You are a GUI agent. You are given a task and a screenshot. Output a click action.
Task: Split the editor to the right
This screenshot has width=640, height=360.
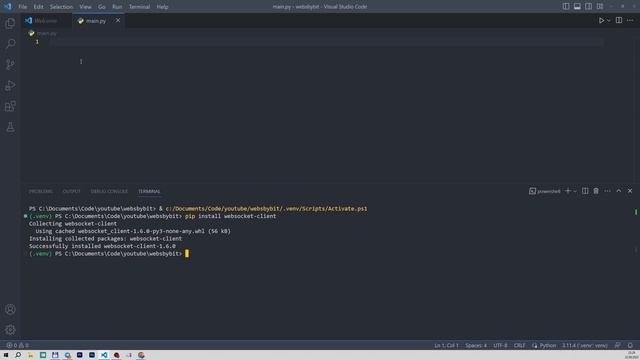tap(619, 20)
